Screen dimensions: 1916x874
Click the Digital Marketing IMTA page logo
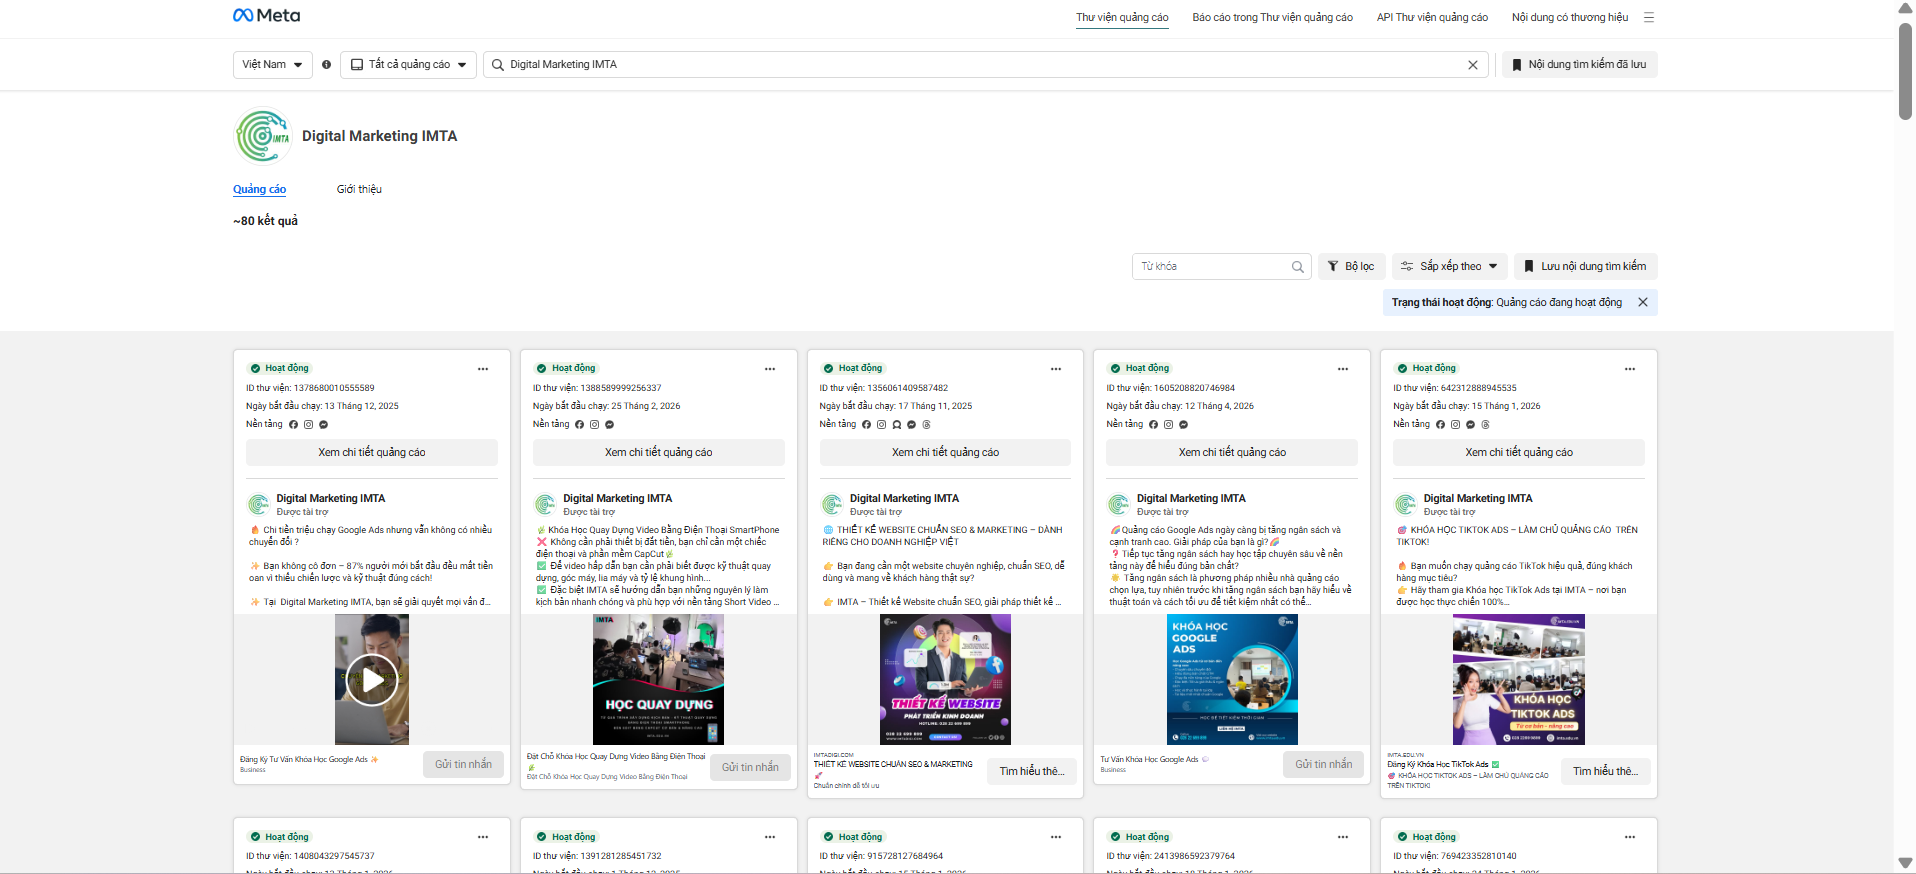tap(262, 137)
